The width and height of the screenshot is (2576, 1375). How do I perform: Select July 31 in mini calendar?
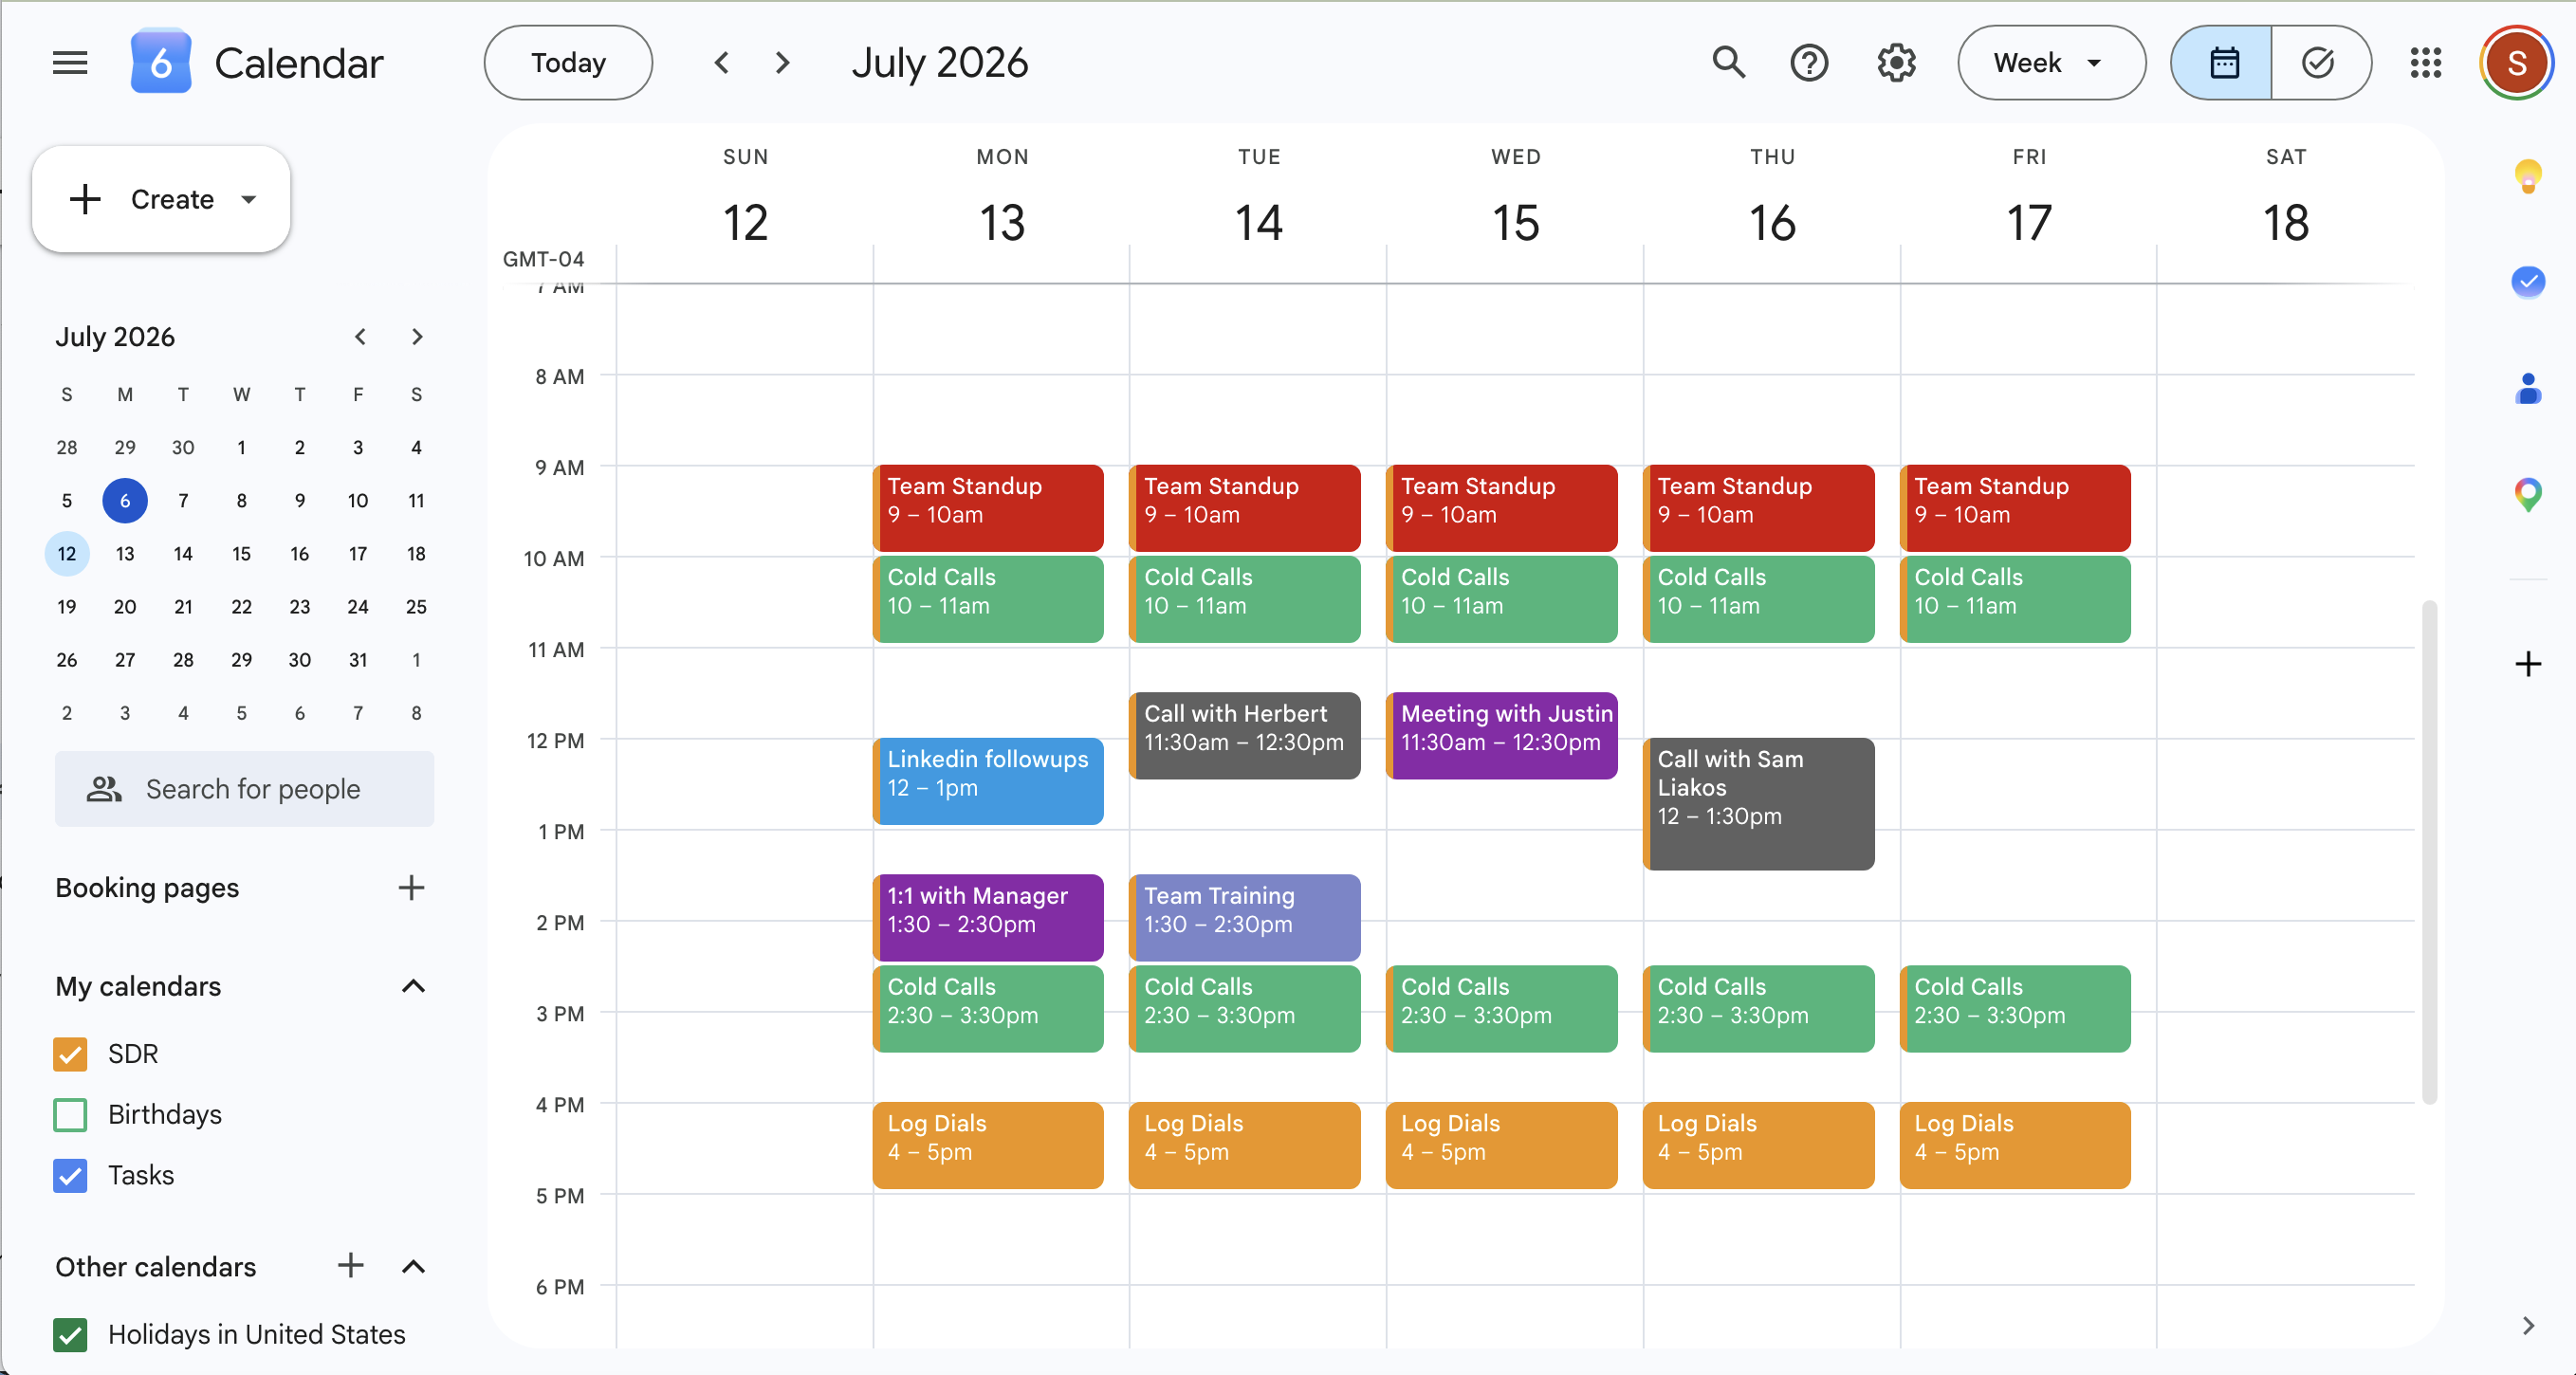click(x=358, y=659)
